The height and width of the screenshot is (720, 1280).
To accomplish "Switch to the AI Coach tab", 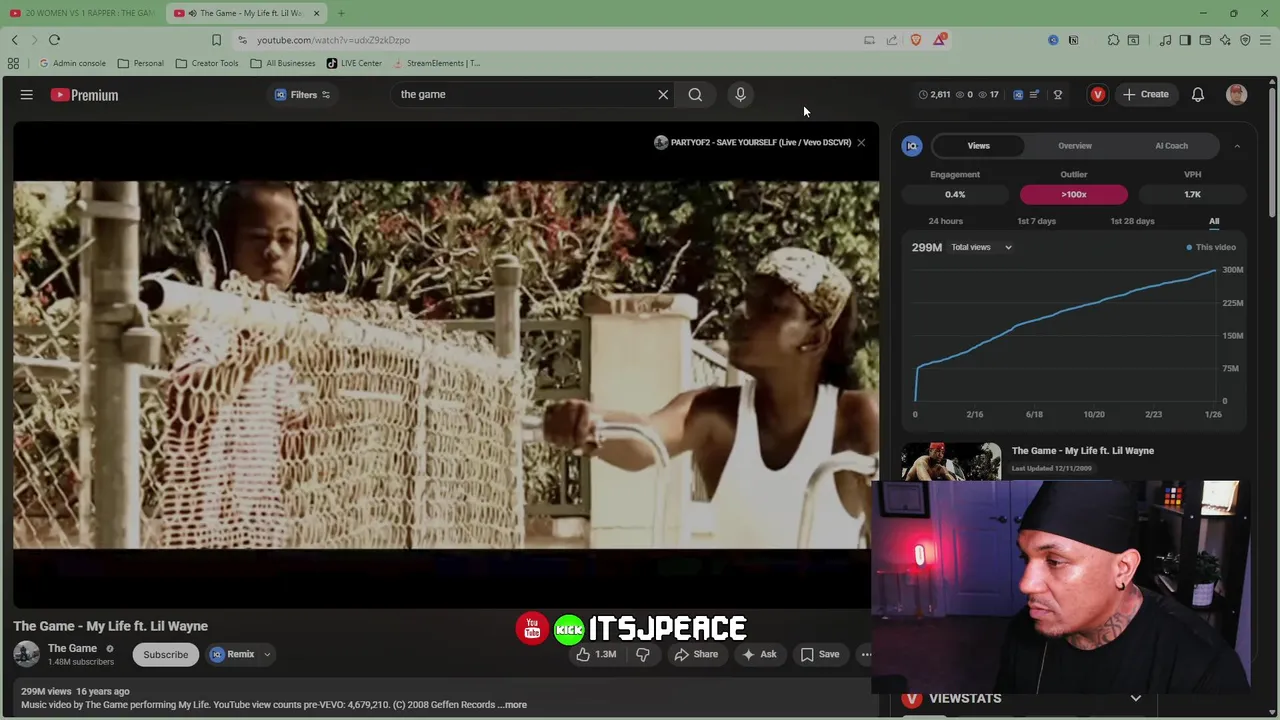I will click(x=1171, y=146).
